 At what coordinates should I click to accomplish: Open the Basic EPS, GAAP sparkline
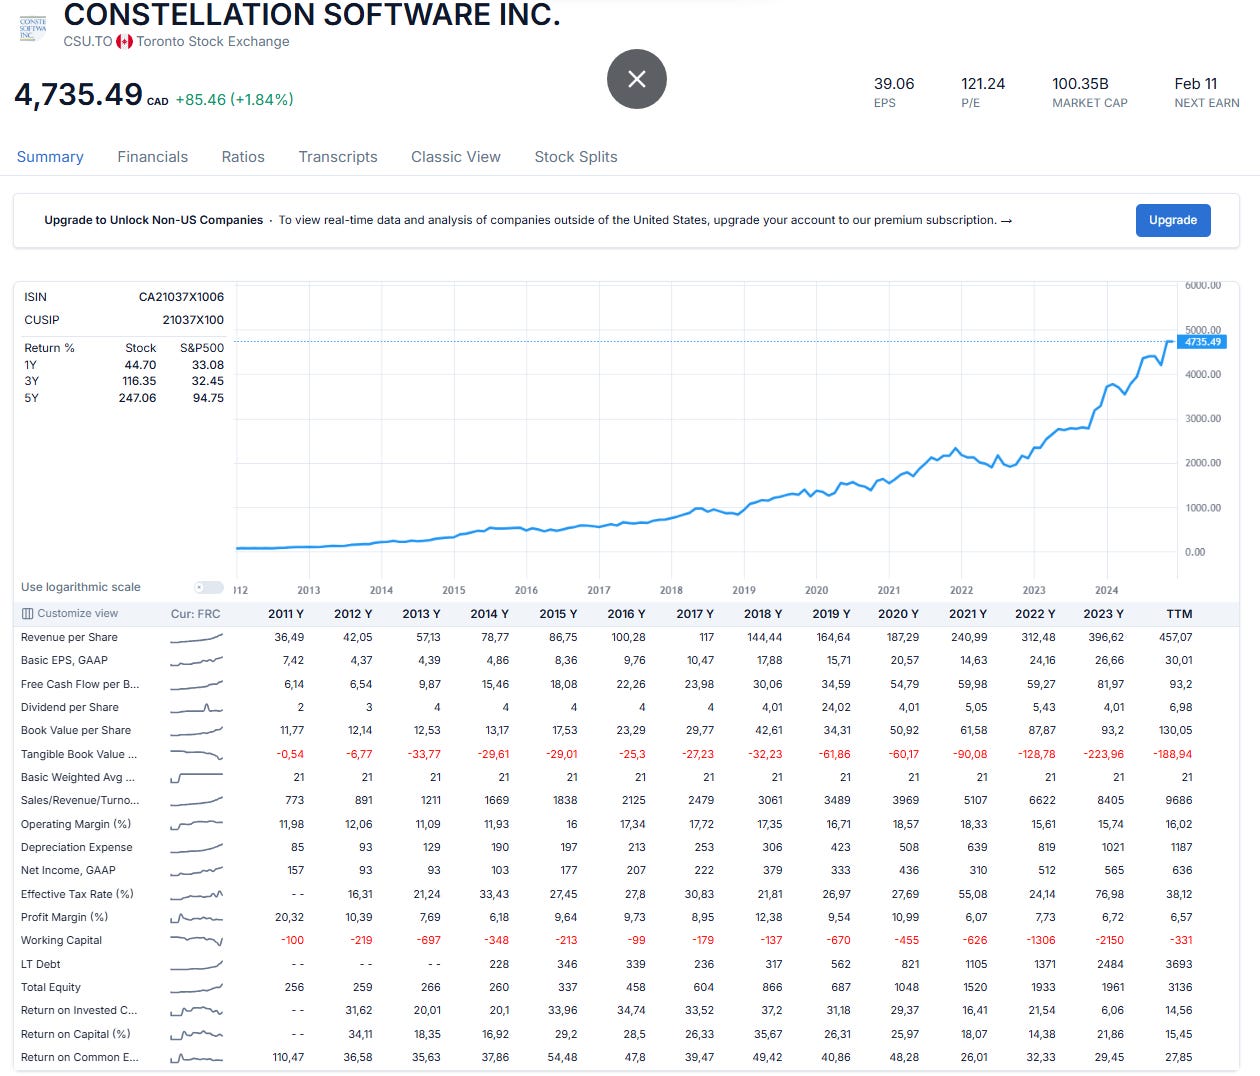[196, 660]
